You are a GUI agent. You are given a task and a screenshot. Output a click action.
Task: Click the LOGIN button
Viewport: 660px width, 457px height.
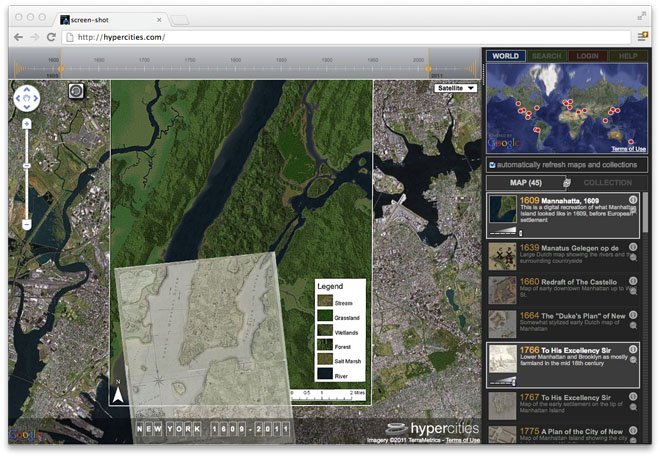(x=586, y=56)
